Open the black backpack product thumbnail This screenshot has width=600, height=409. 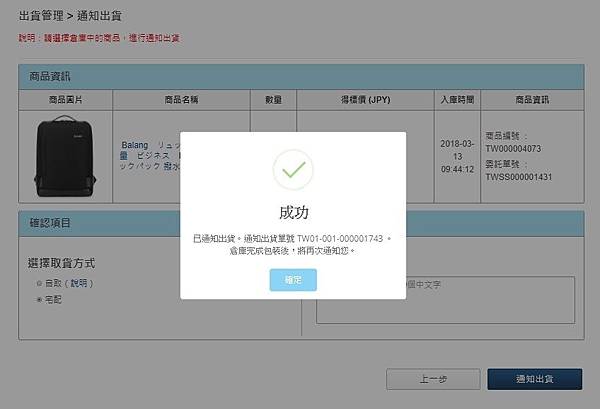[x=65, y=156]
